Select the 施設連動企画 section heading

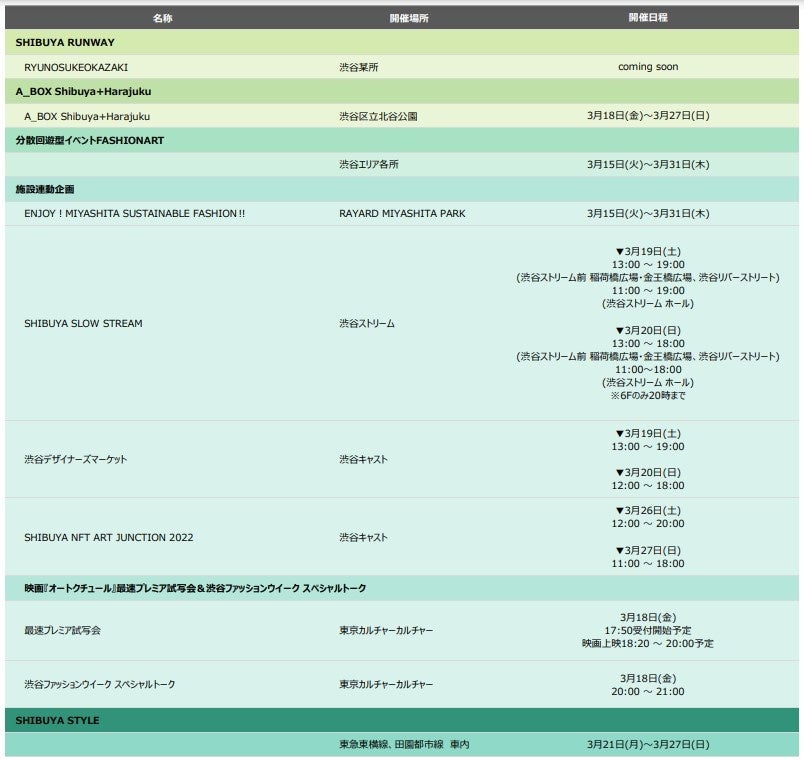pyautogui.click(x=45, y=189)
